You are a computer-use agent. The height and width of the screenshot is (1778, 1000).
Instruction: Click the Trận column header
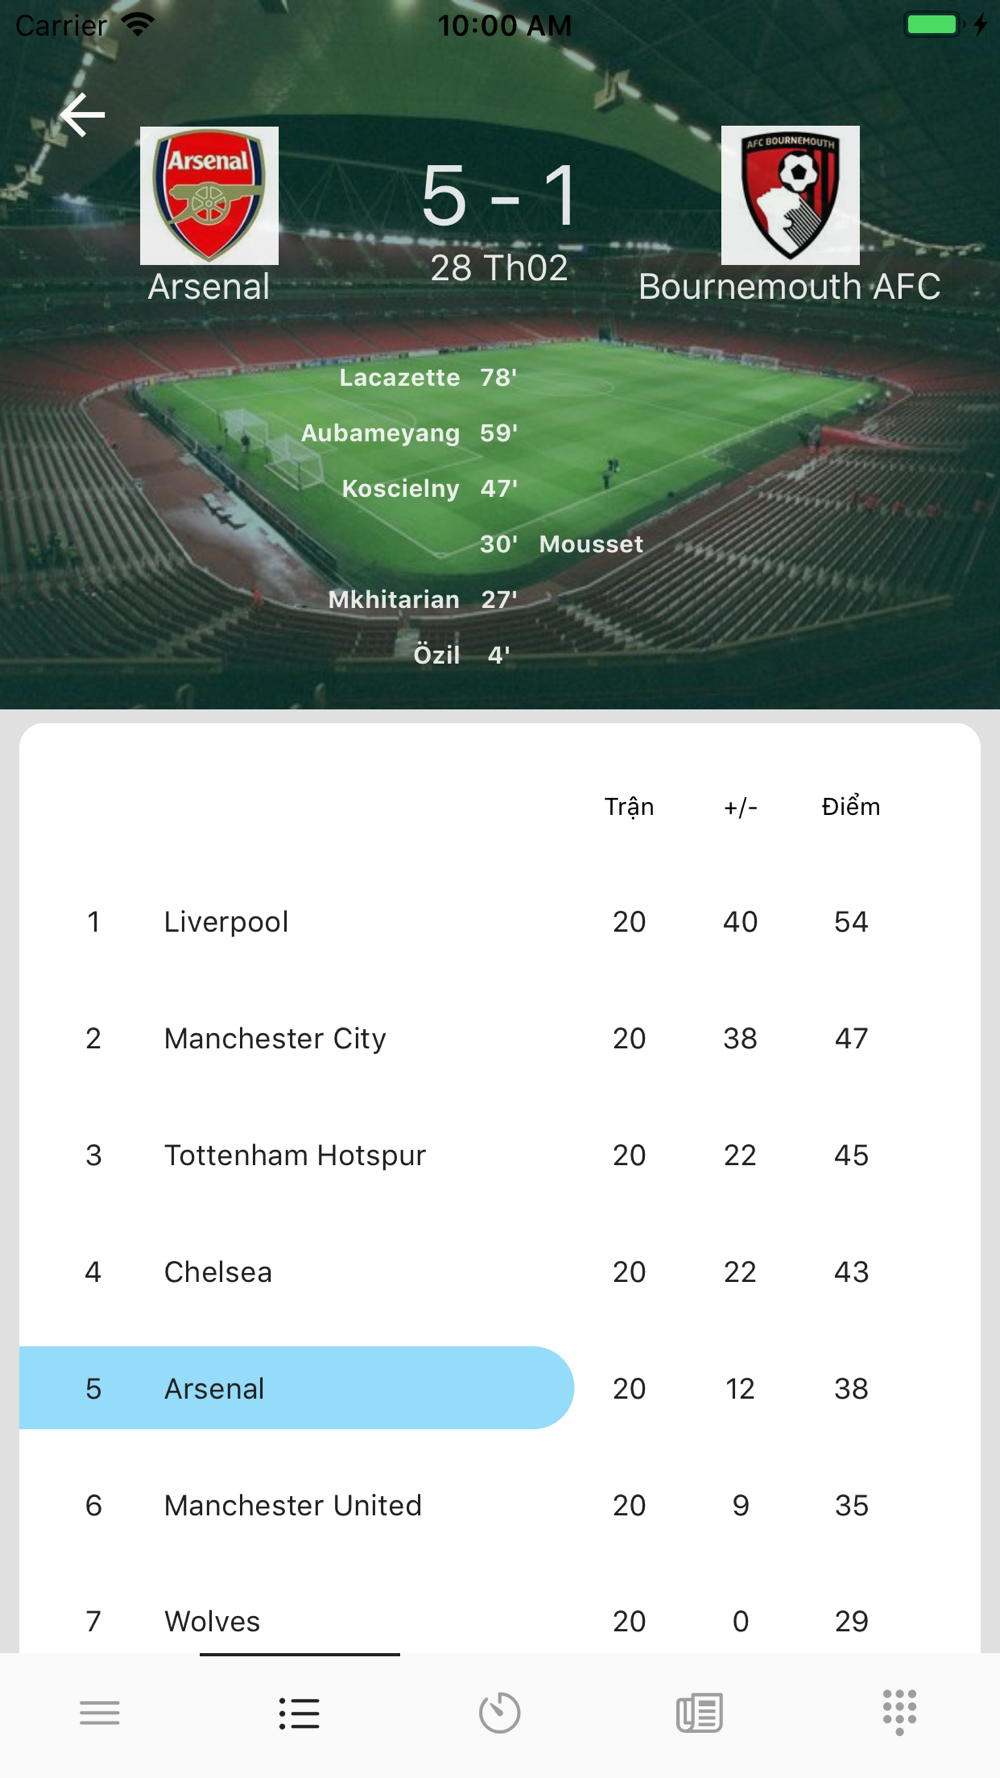click(629, 807)
